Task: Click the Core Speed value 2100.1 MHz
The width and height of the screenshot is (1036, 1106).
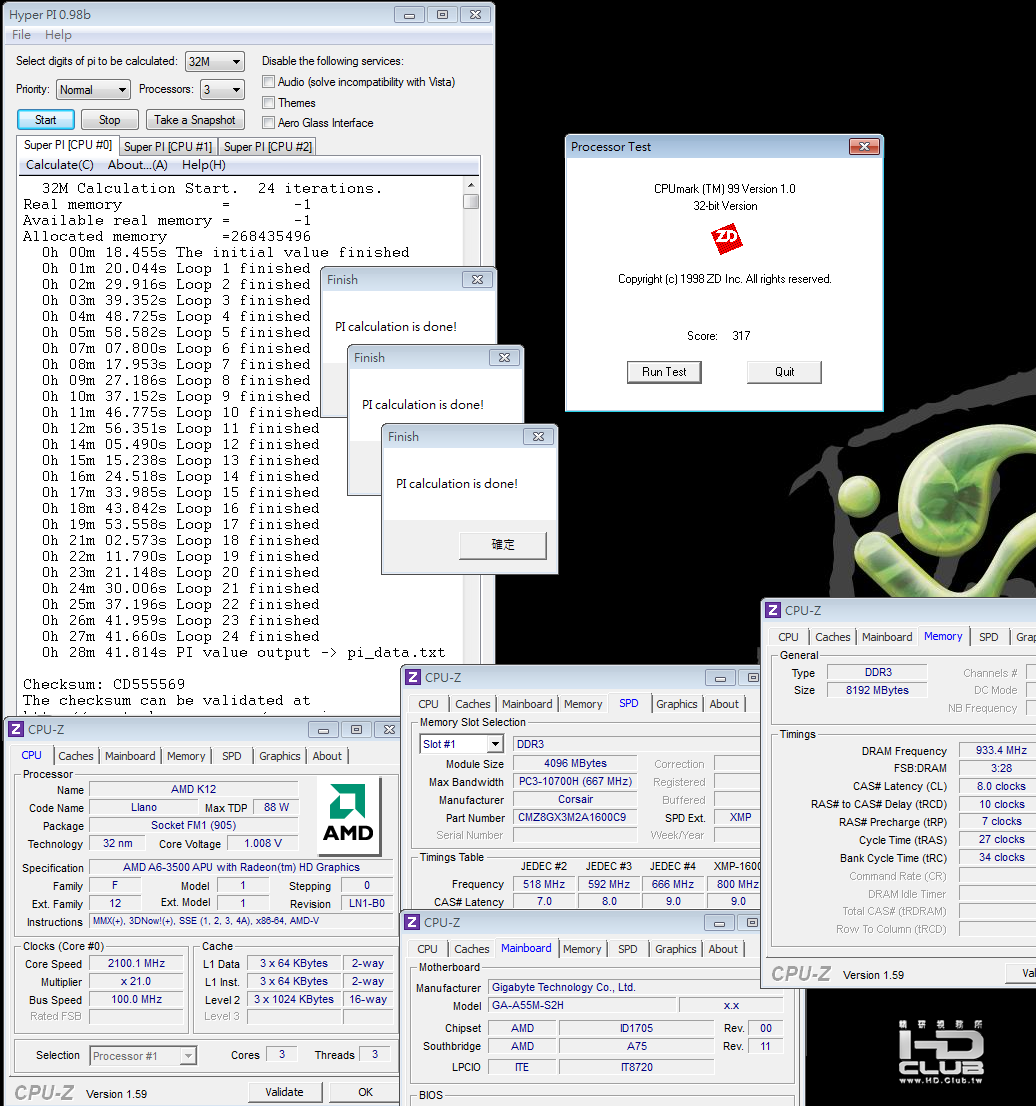Action: coord(136,963)
